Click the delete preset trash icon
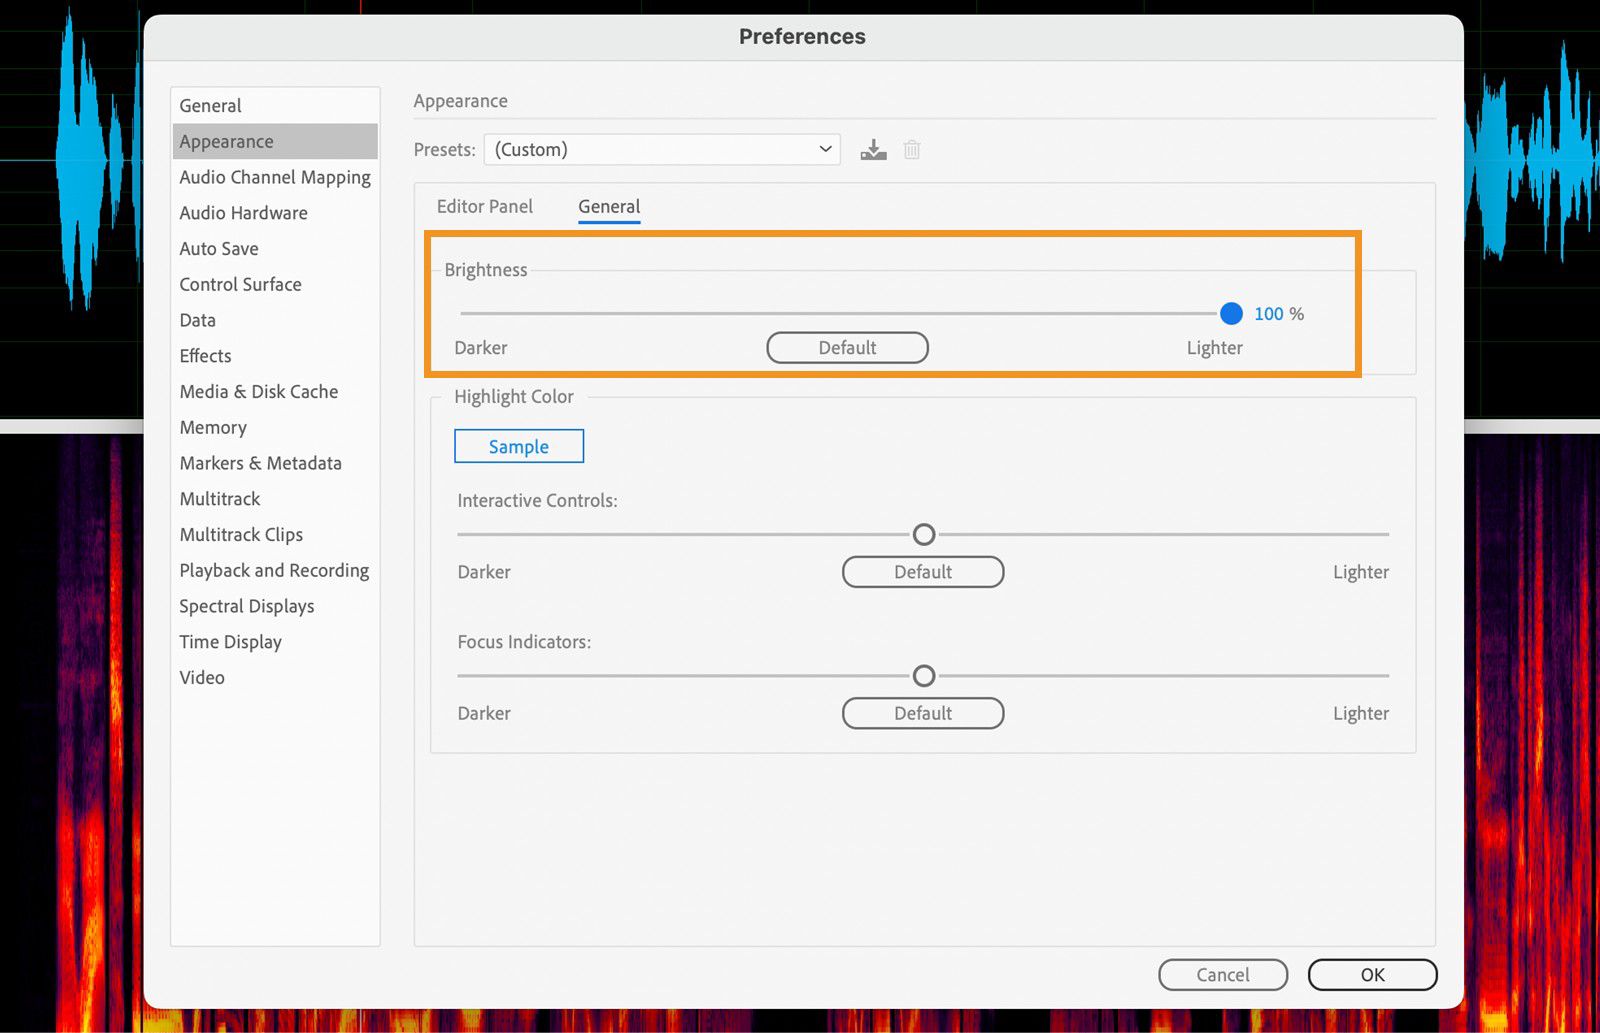 point(911,150)
